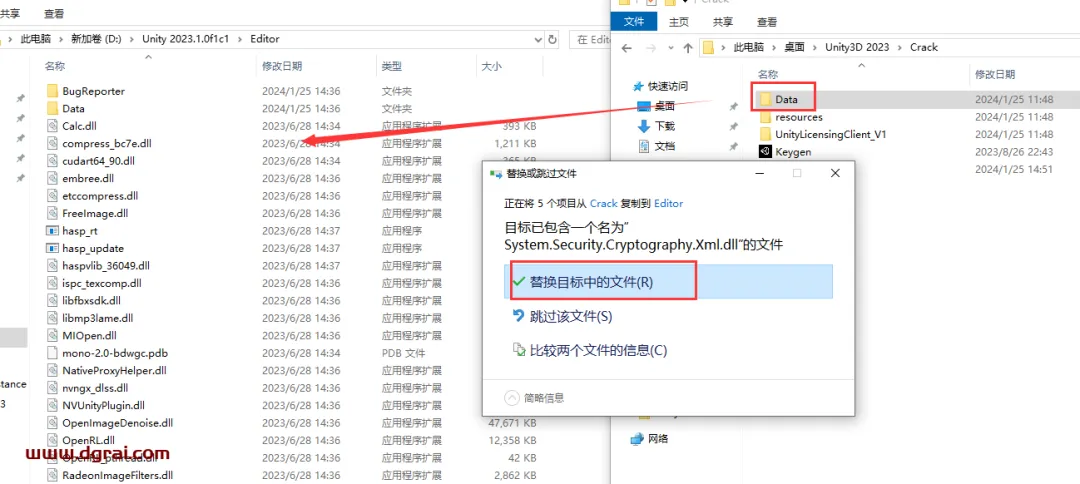Click refresh button in Editor window address bar

(x=552, y=40)
